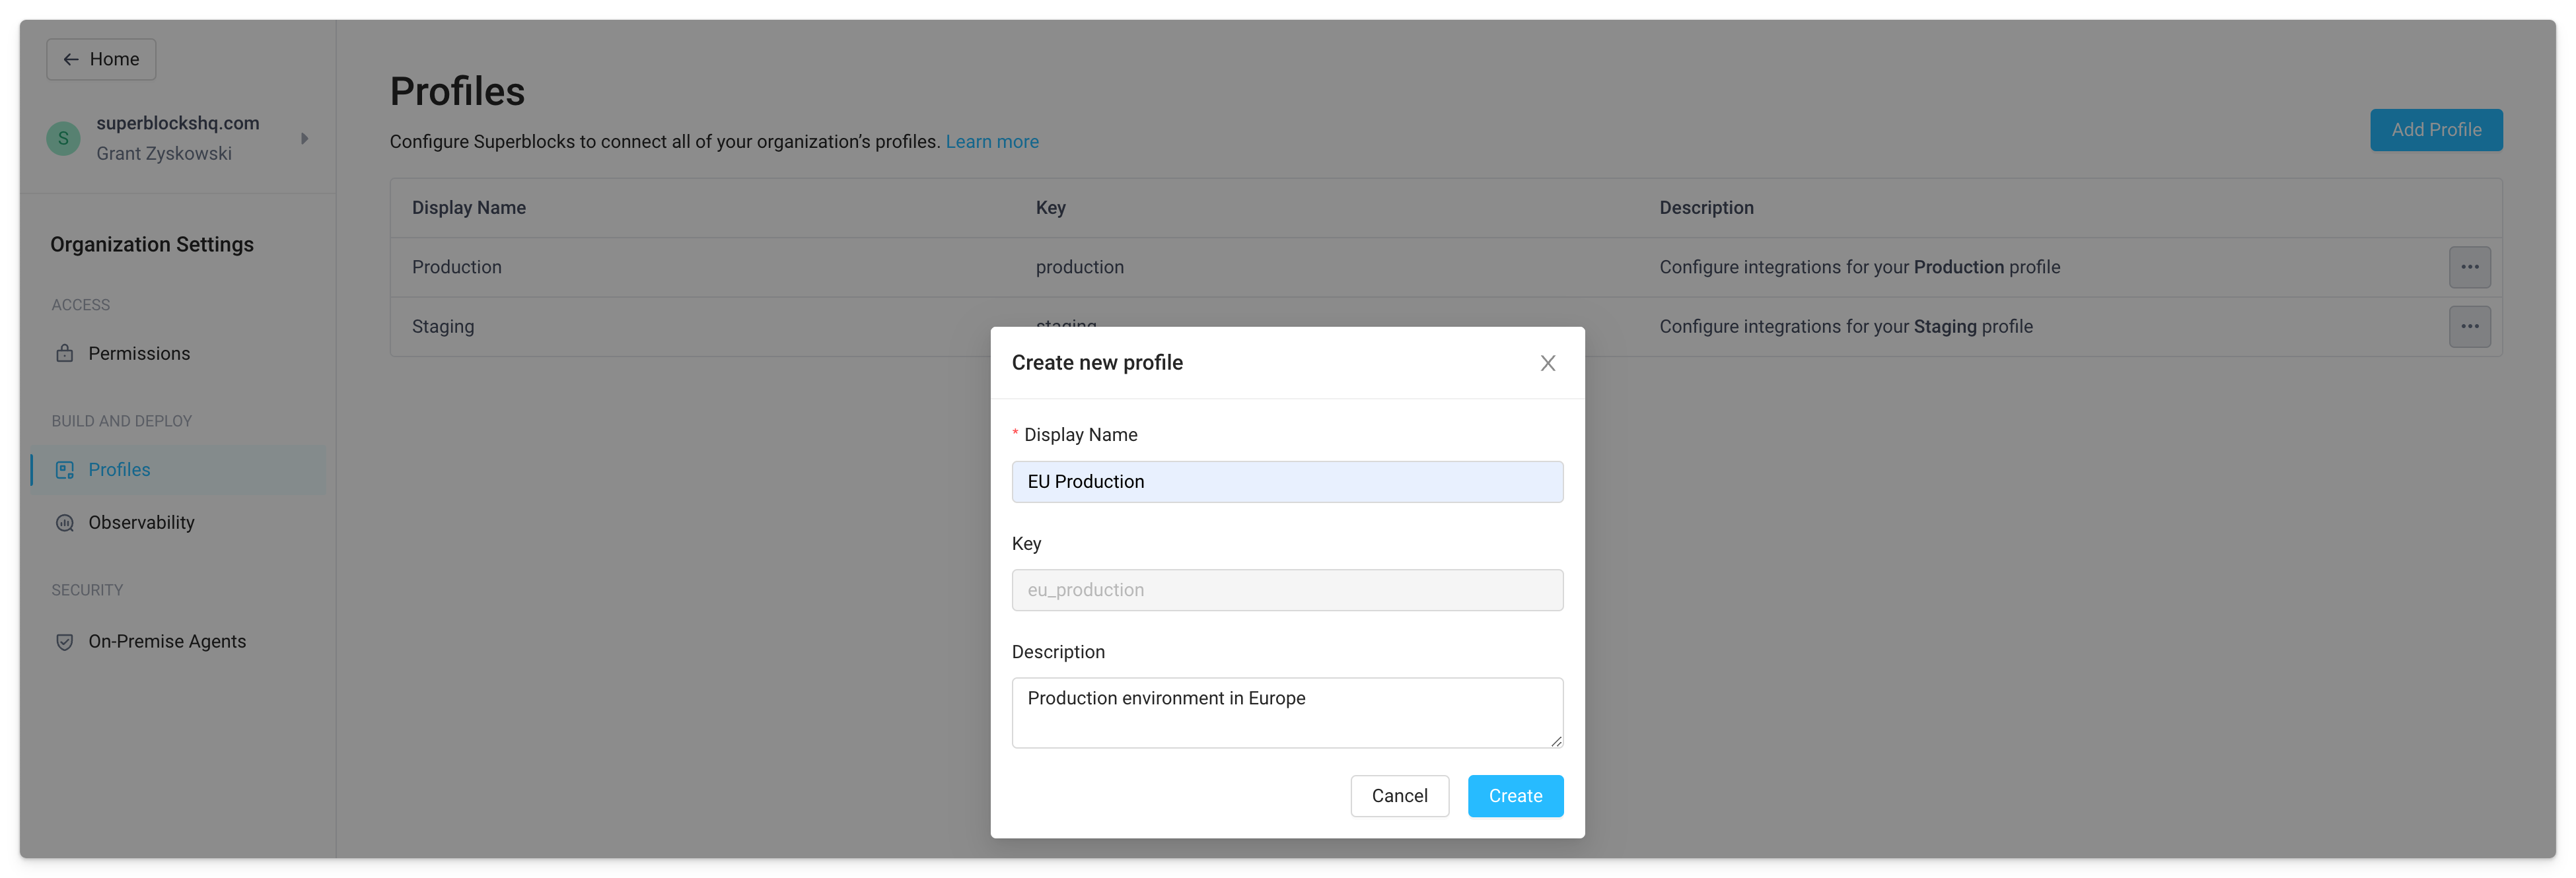Open the Learn more link
Image resolution: width=2576 pixels, height=878 pixels.
(x=992, y=141)
